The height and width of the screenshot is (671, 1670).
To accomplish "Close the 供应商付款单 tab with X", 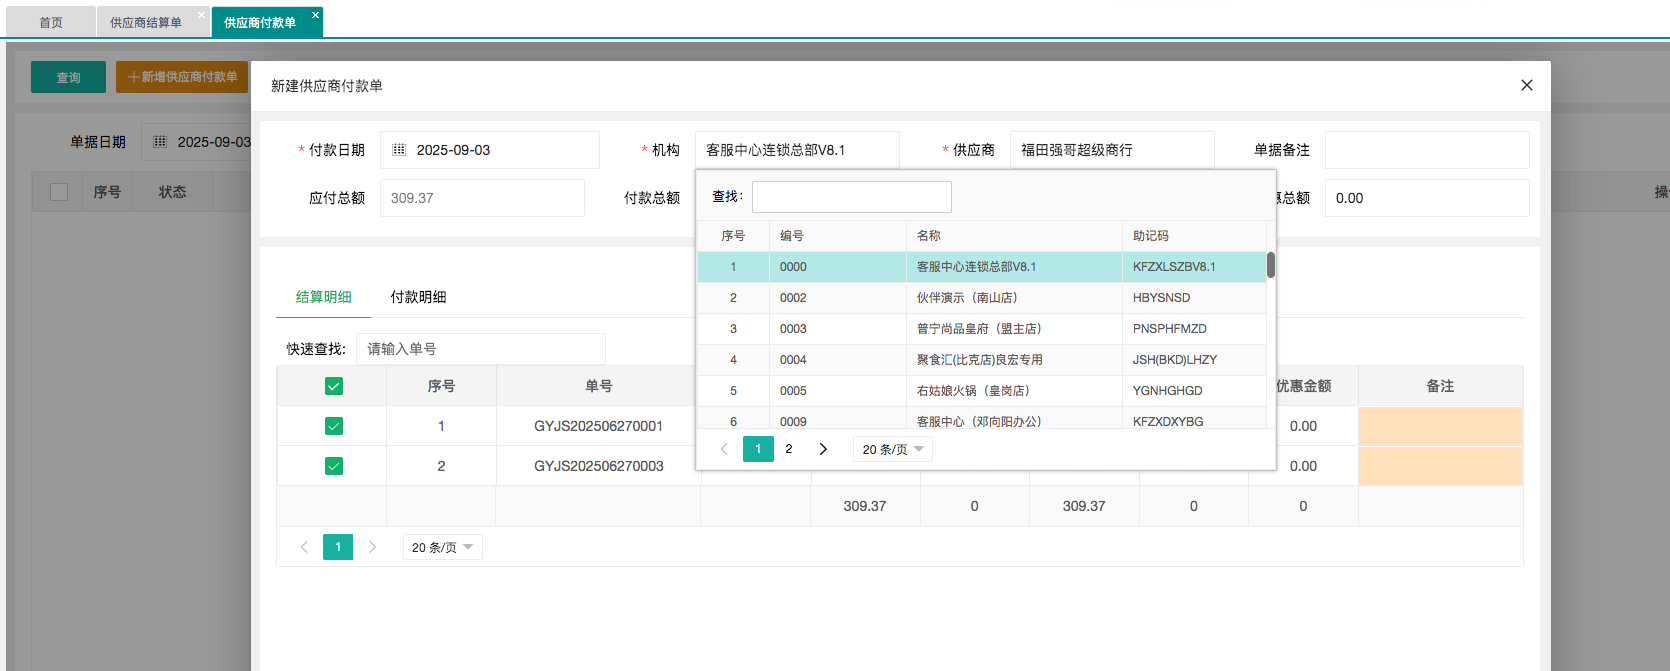I will (x=315, y=15).
